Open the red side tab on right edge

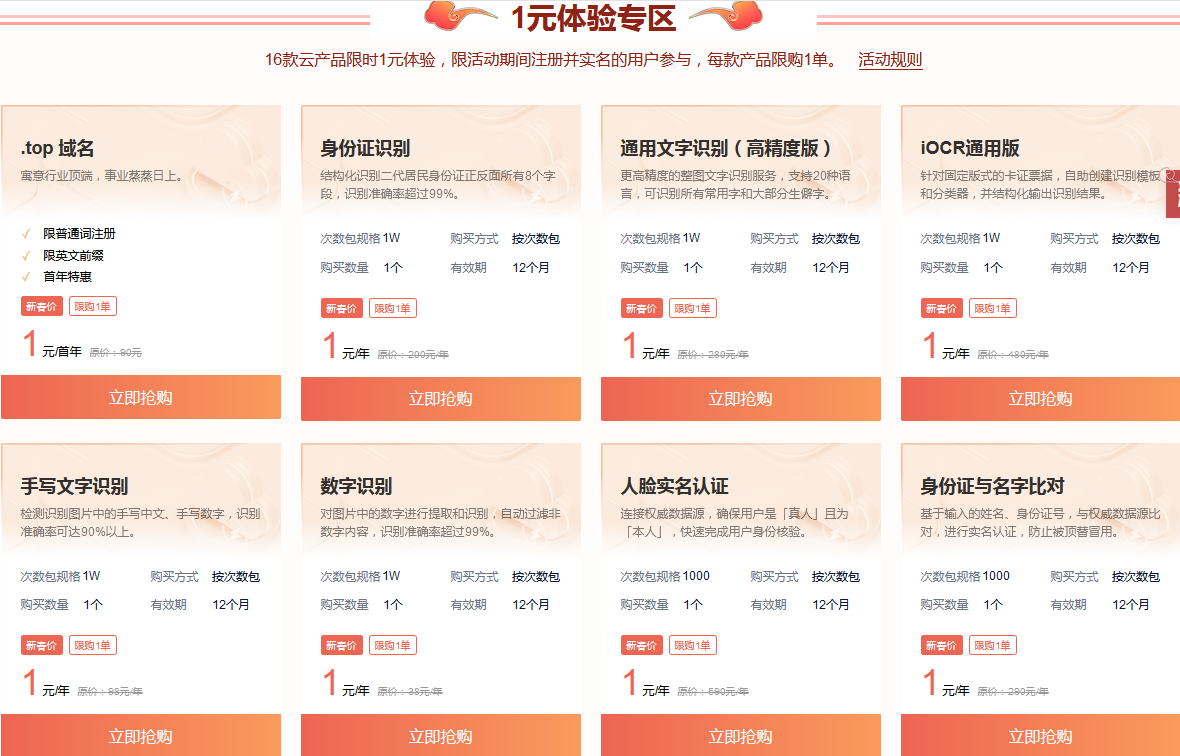coord(1173,194)
